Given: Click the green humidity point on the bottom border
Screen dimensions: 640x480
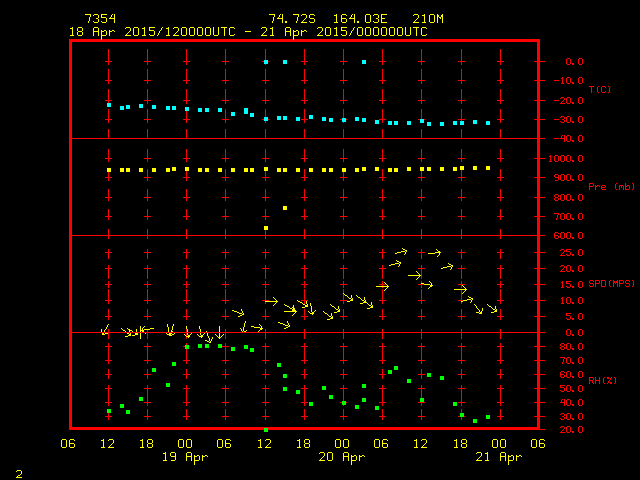Looking at the screenshot, I should pos(266,429).
